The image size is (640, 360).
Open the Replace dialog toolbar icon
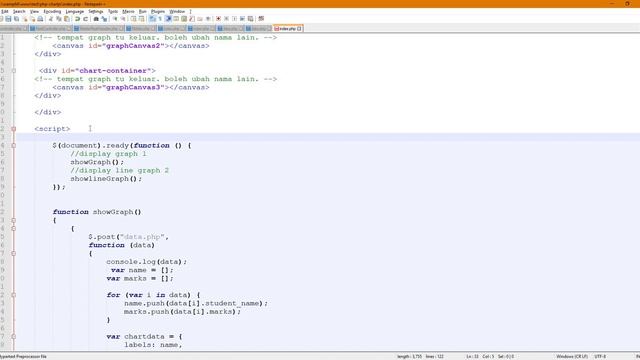(104, 19)
